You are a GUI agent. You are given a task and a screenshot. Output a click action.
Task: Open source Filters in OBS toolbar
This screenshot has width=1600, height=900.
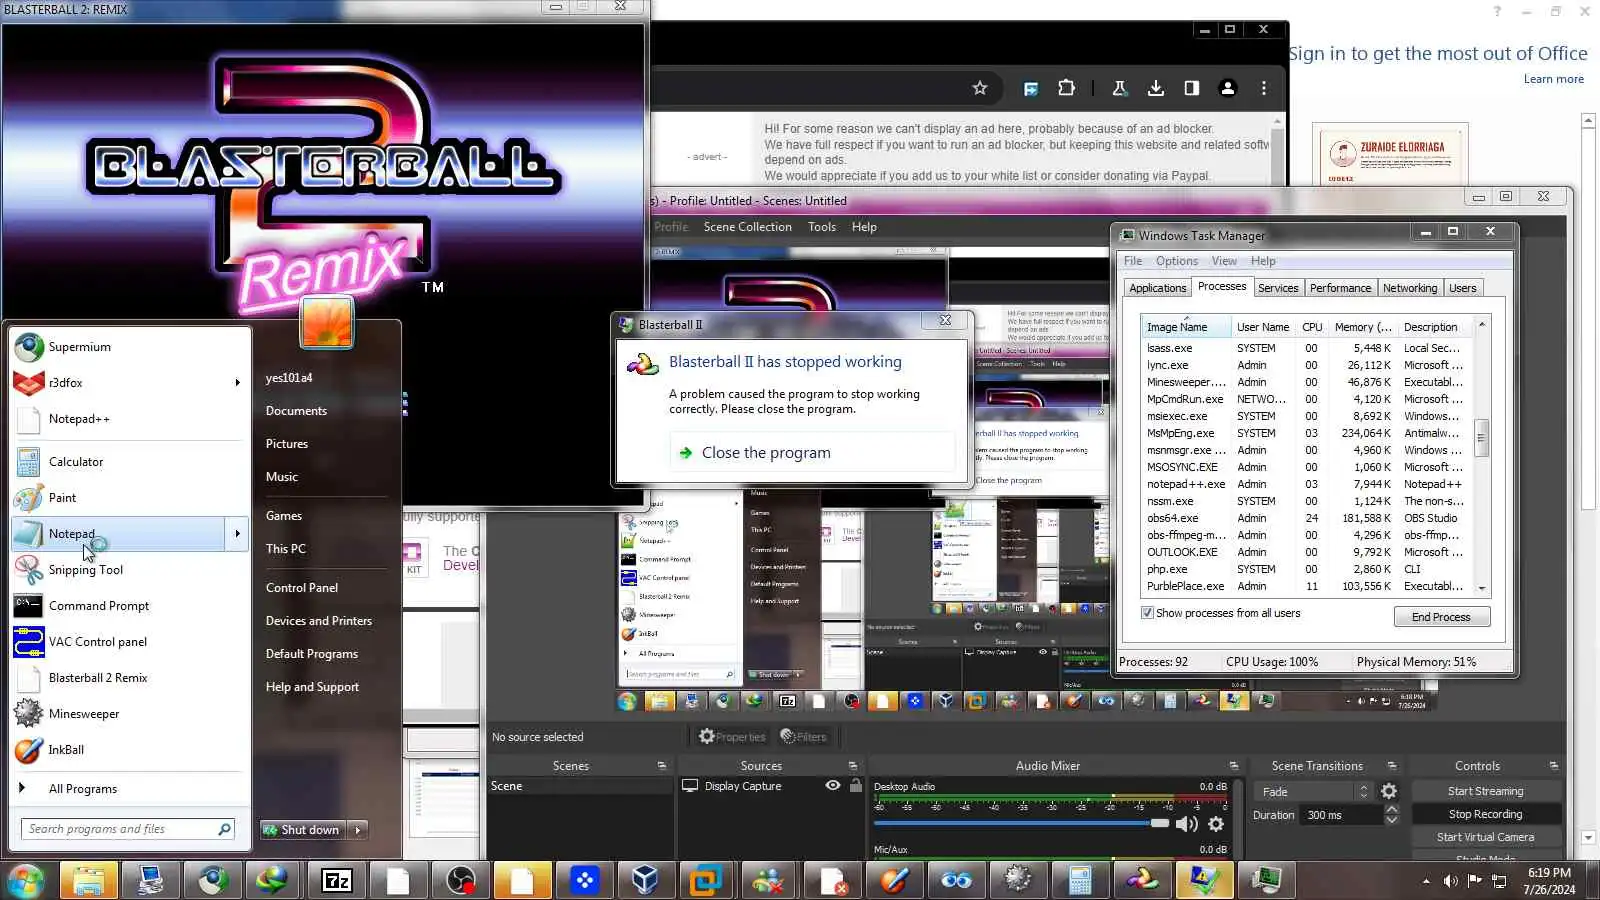coord(804,737)
